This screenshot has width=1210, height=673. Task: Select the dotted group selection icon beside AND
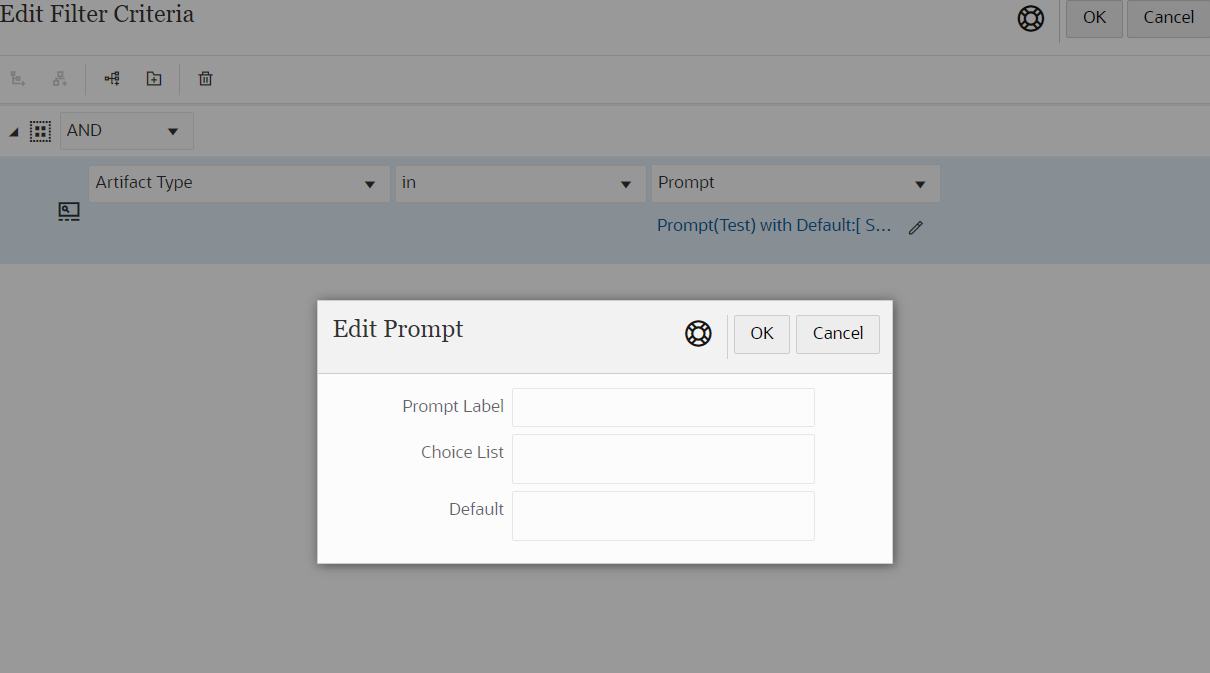pyautogui.click(x=40, y=131)
